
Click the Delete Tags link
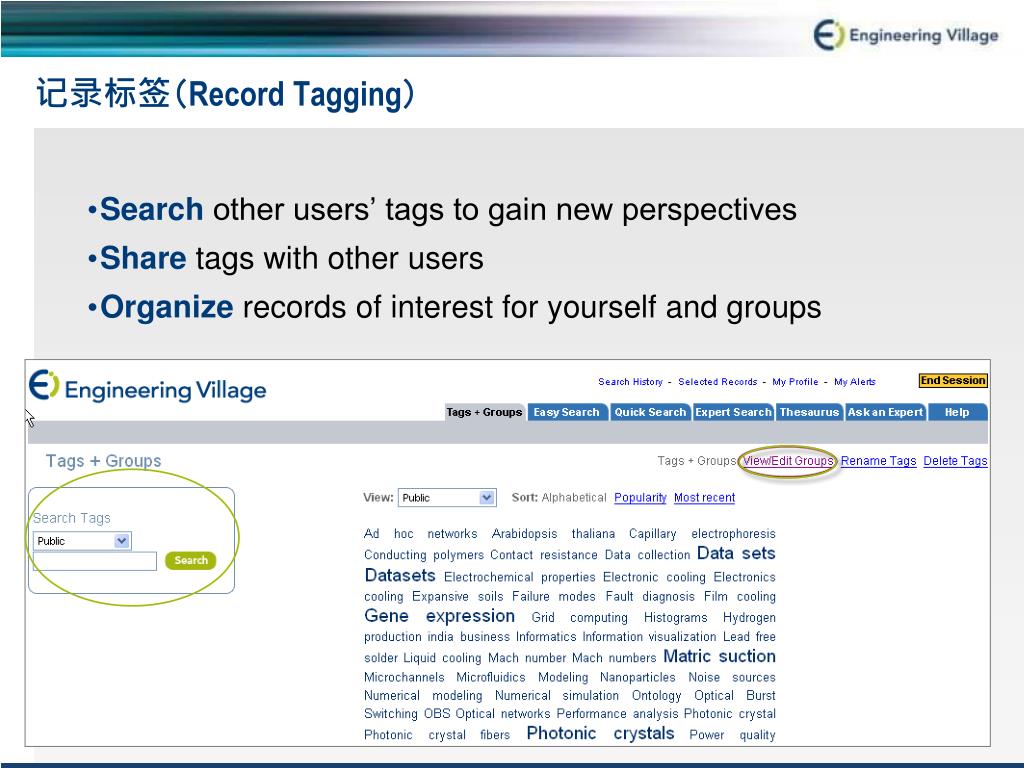[955, 460]
